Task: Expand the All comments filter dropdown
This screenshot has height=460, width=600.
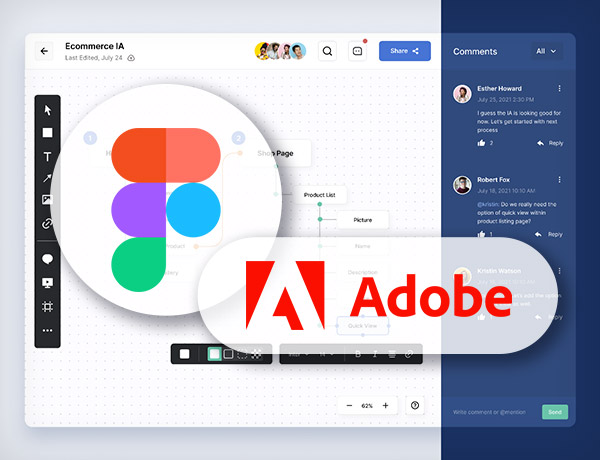Action: [x=547, y=51]
